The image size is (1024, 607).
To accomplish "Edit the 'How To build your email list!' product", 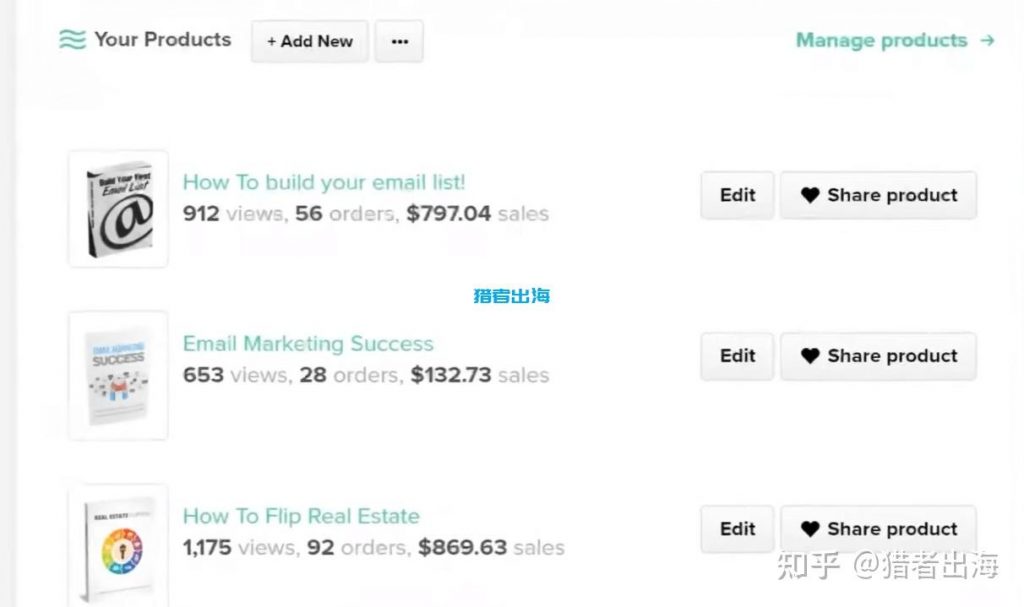I will coord(737,195).
